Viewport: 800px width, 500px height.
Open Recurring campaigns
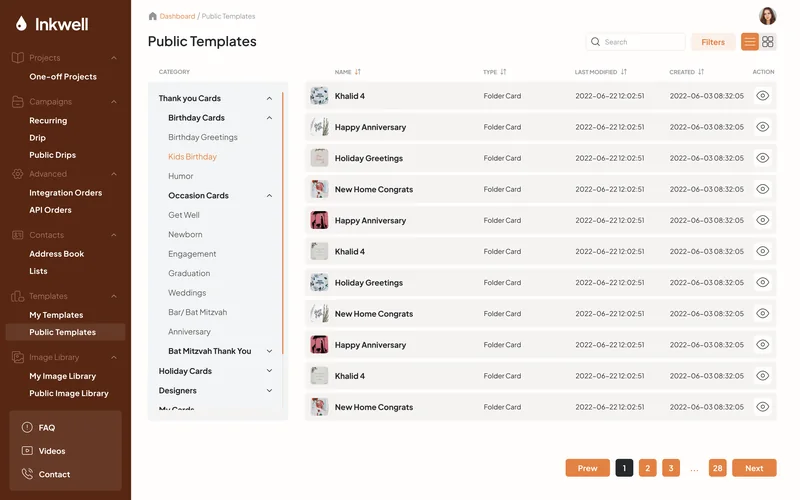(x=48, y=120)
